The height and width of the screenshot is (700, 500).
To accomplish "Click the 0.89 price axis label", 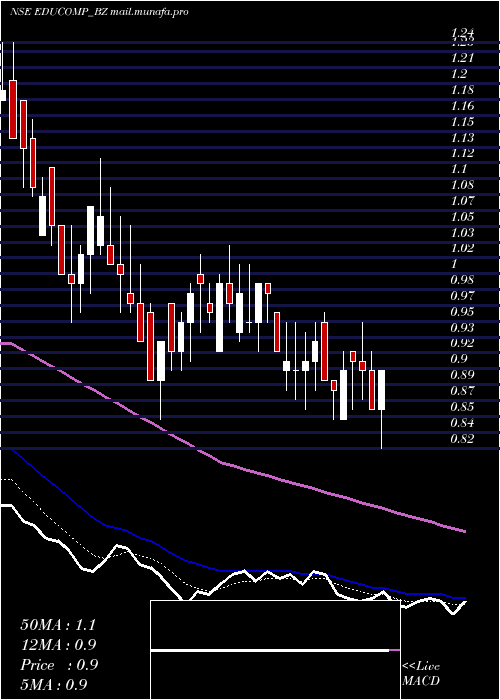I will [x=462, y=375].
